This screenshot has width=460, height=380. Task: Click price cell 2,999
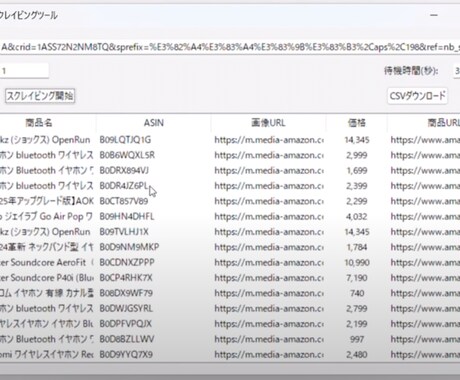coord(357,155)
